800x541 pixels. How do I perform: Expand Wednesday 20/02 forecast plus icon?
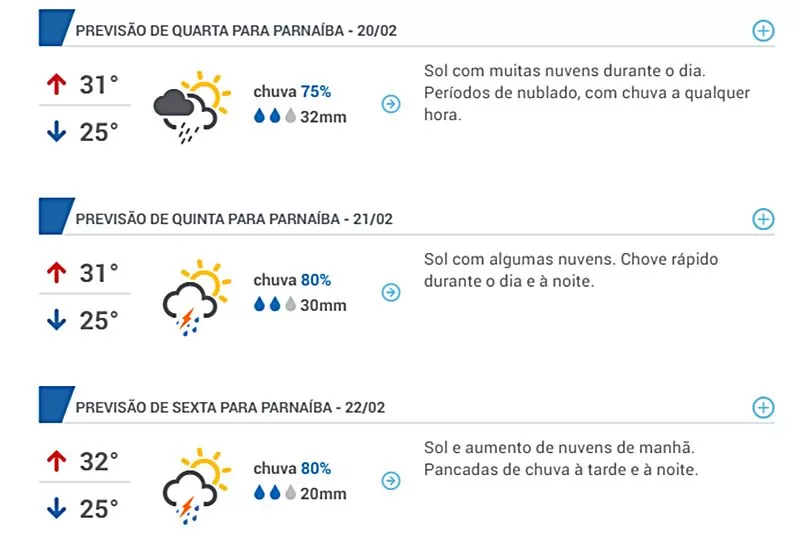tap(763, 31)
